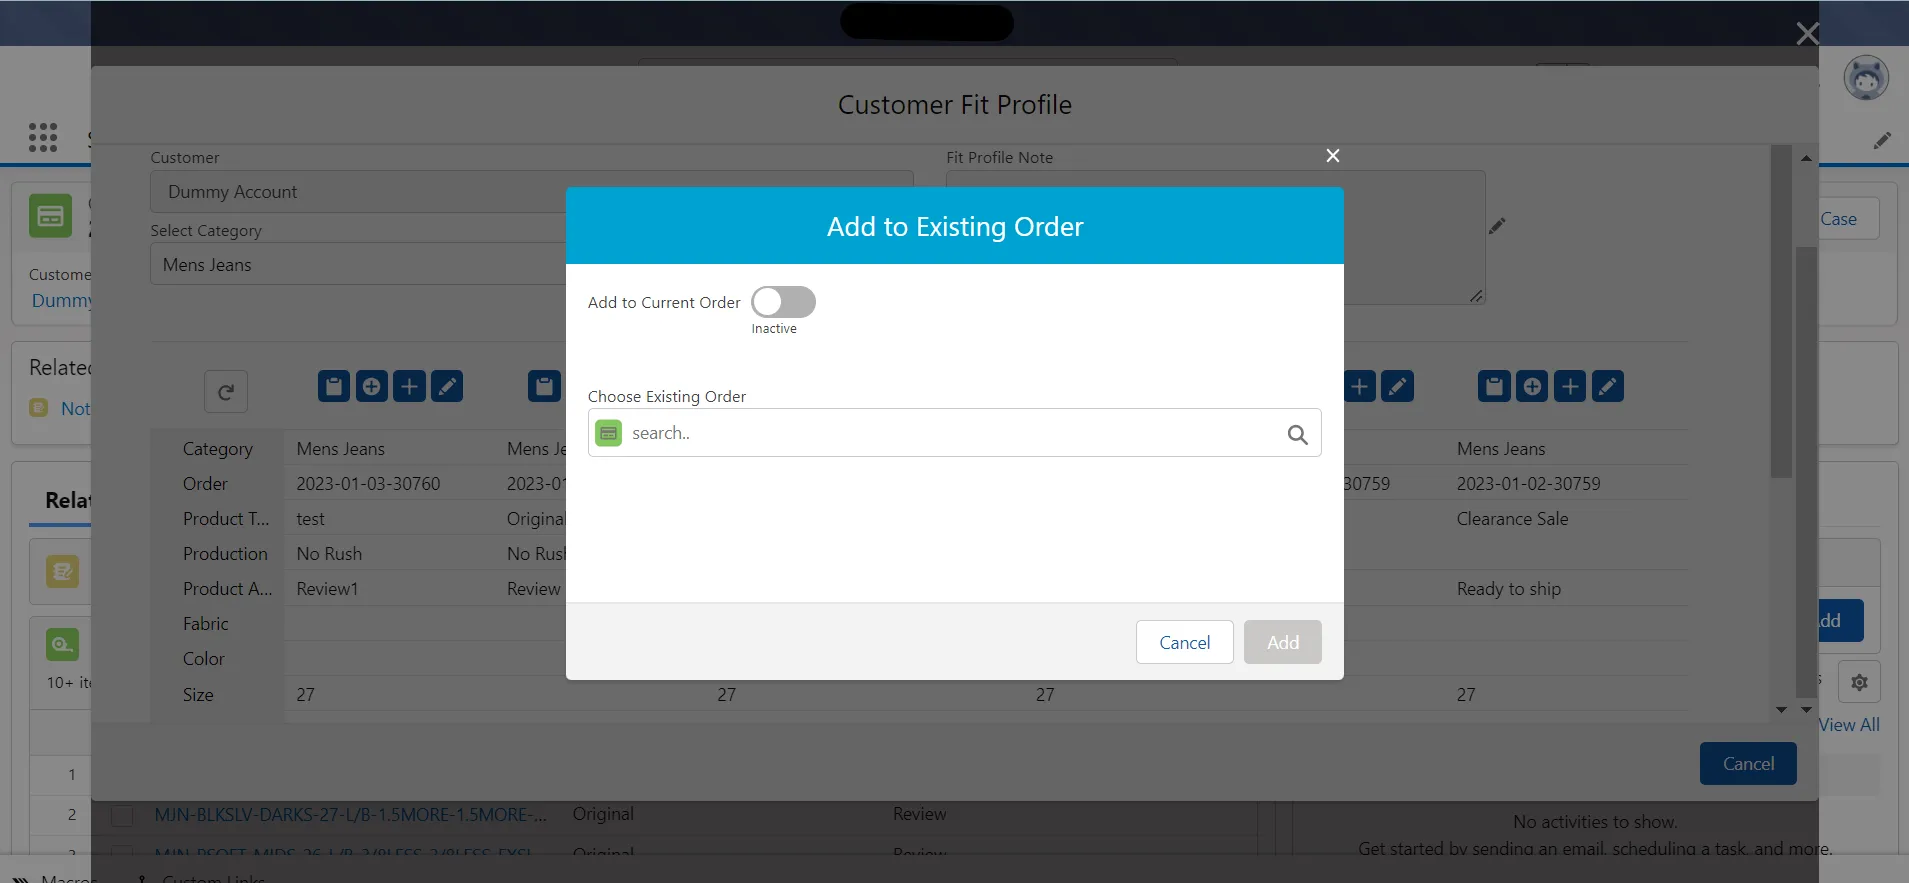Click the search magnifier in Choose Existing Order
Image resolution: width=1909 pixels, height=883 pixels.
(1297, 434)
